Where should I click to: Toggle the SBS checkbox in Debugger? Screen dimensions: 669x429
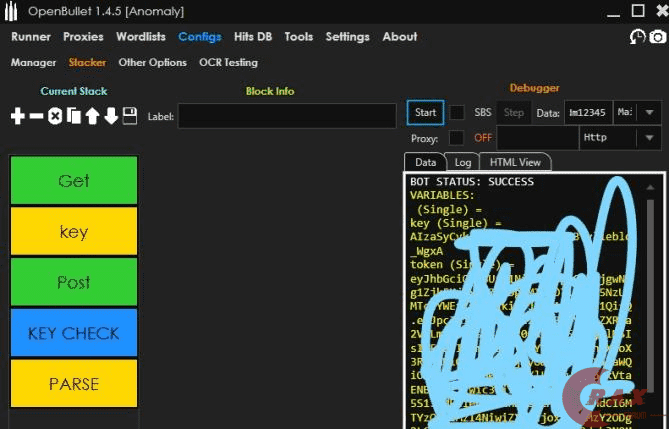point(457,112)
